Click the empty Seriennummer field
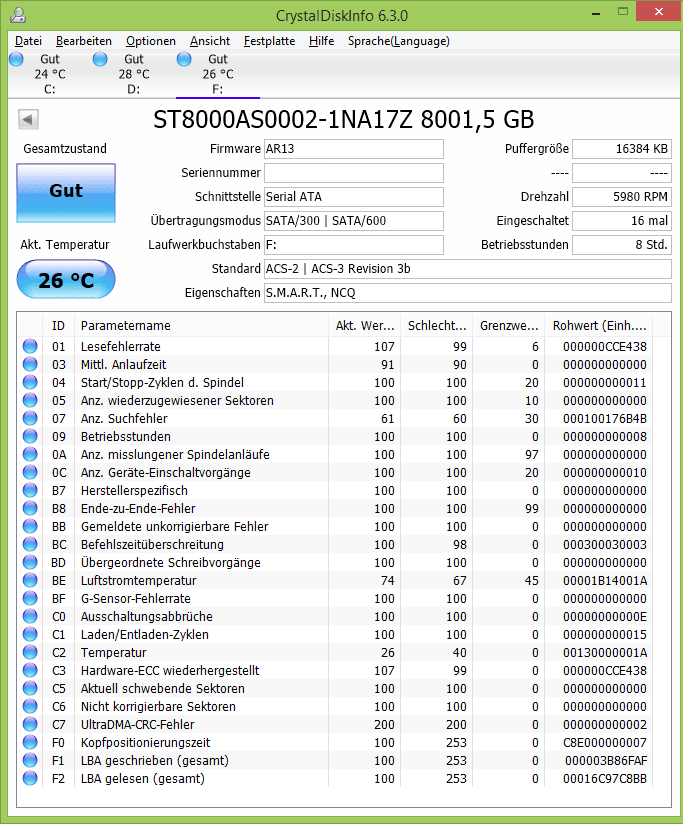The width and height of the screenshot is (683, 824). [x=354, y=173]
